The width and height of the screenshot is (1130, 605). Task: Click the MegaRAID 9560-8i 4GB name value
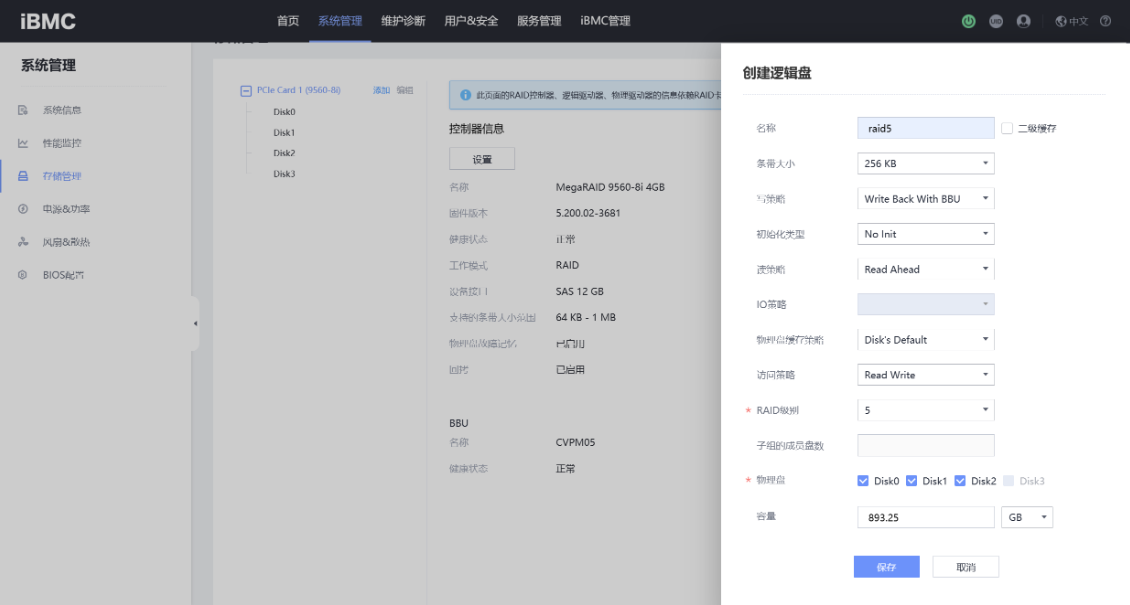click(x=610, y=187)
